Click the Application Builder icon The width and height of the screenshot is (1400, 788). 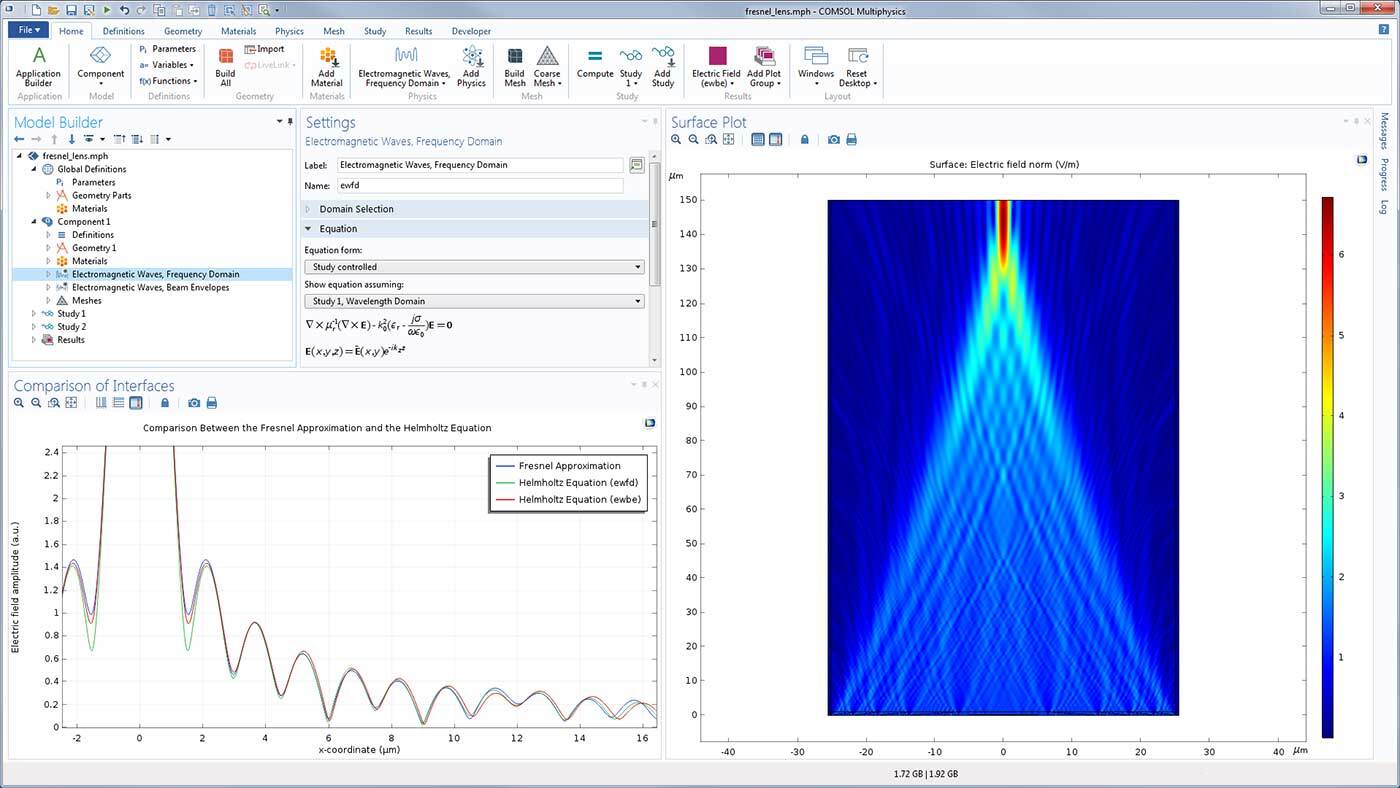tap(38, 62)
